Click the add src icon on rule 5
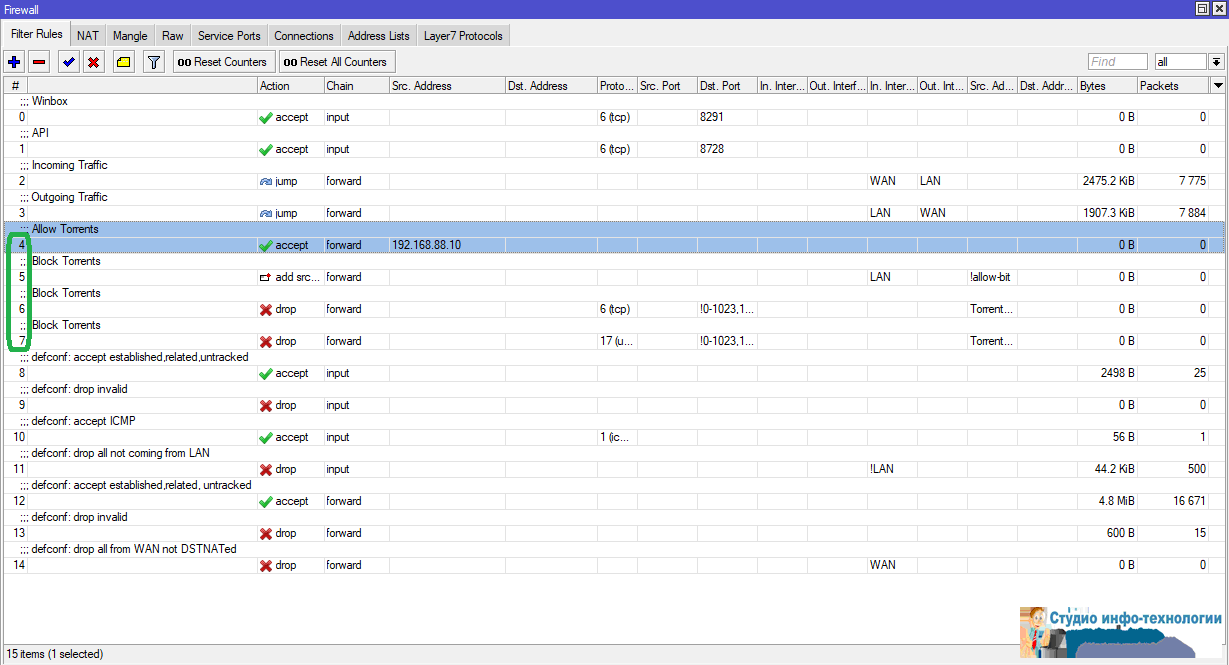Image resolution: width=1229 pixels, height=665 pixels. 265,277
